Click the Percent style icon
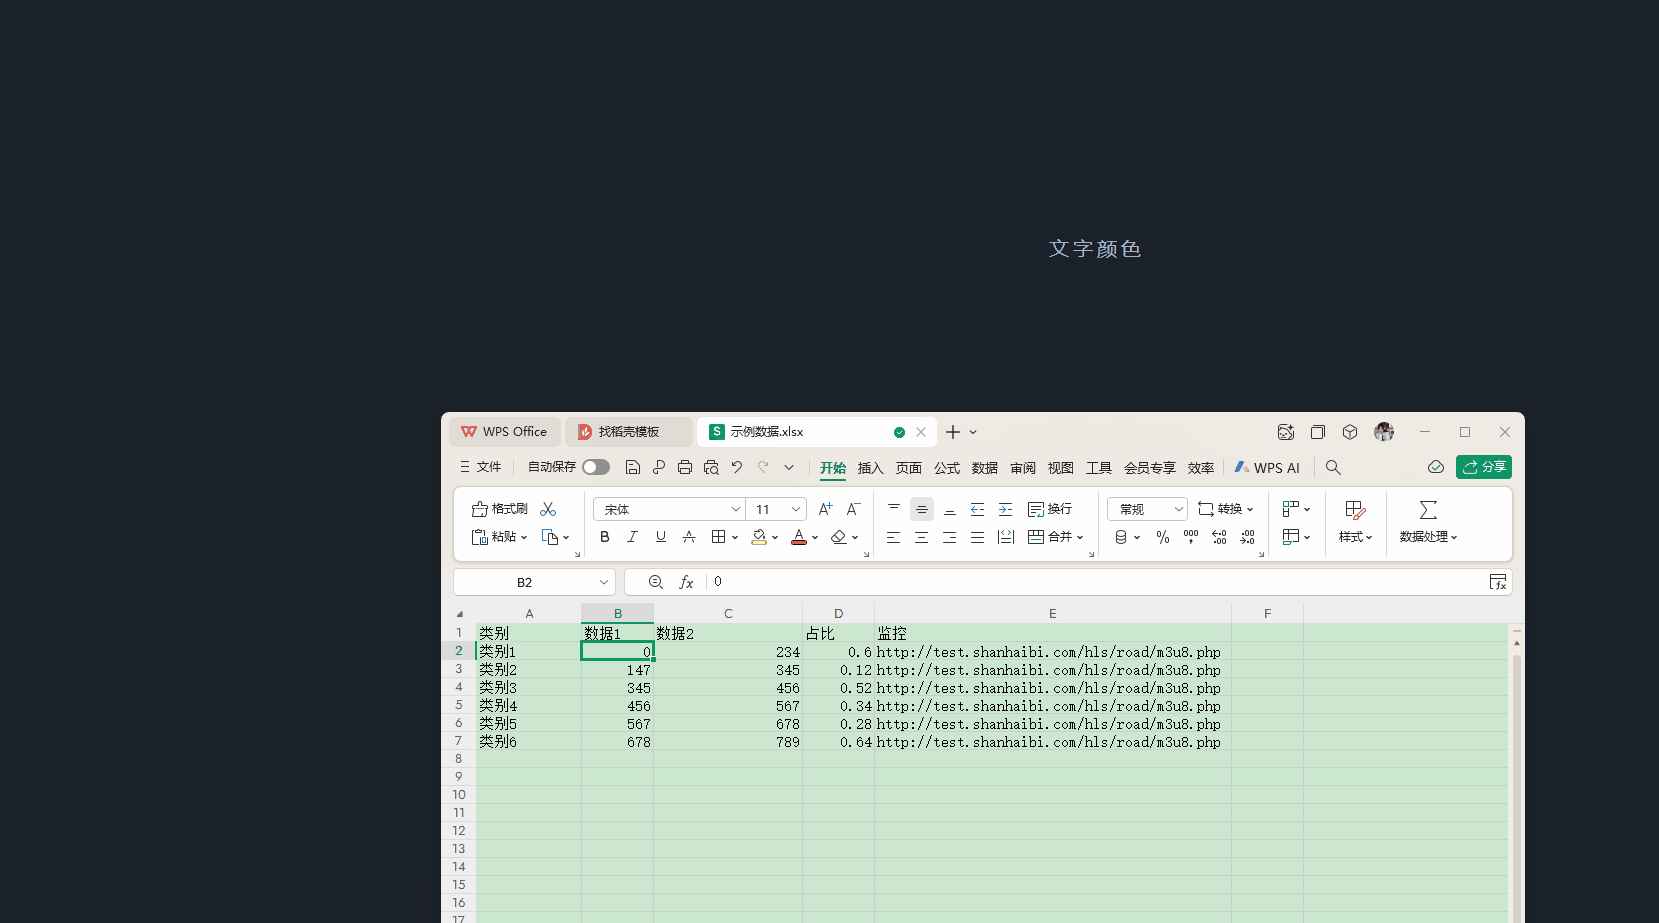This screenshot has width=1659, height=923. point(1162,537)
